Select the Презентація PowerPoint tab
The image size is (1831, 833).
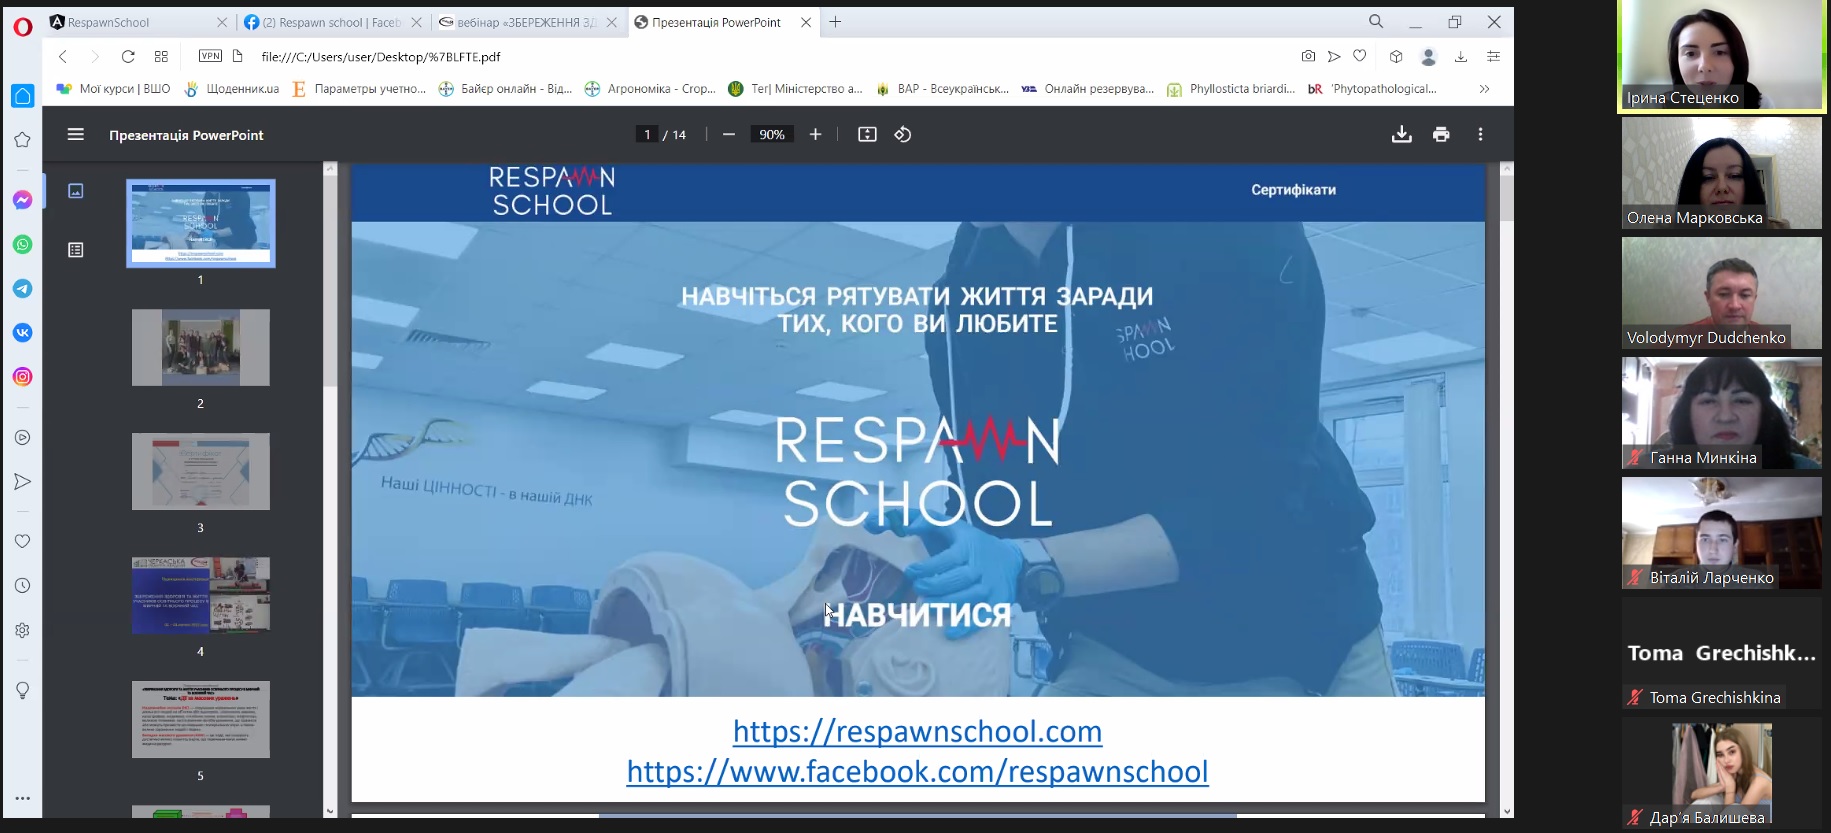[724, 22]
